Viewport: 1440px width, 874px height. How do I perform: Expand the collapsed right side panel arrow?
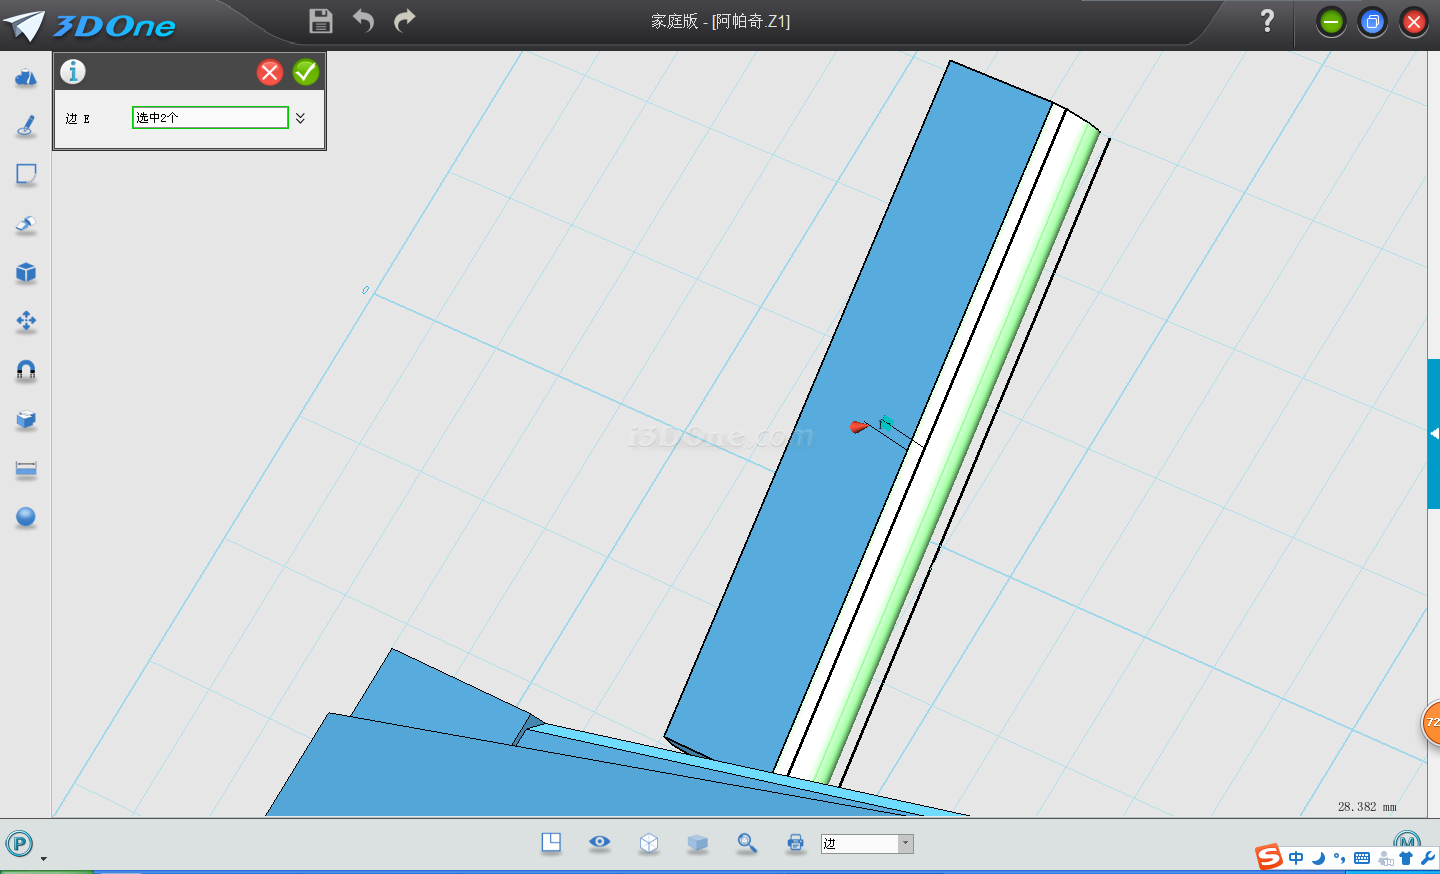pos(1434,433)
